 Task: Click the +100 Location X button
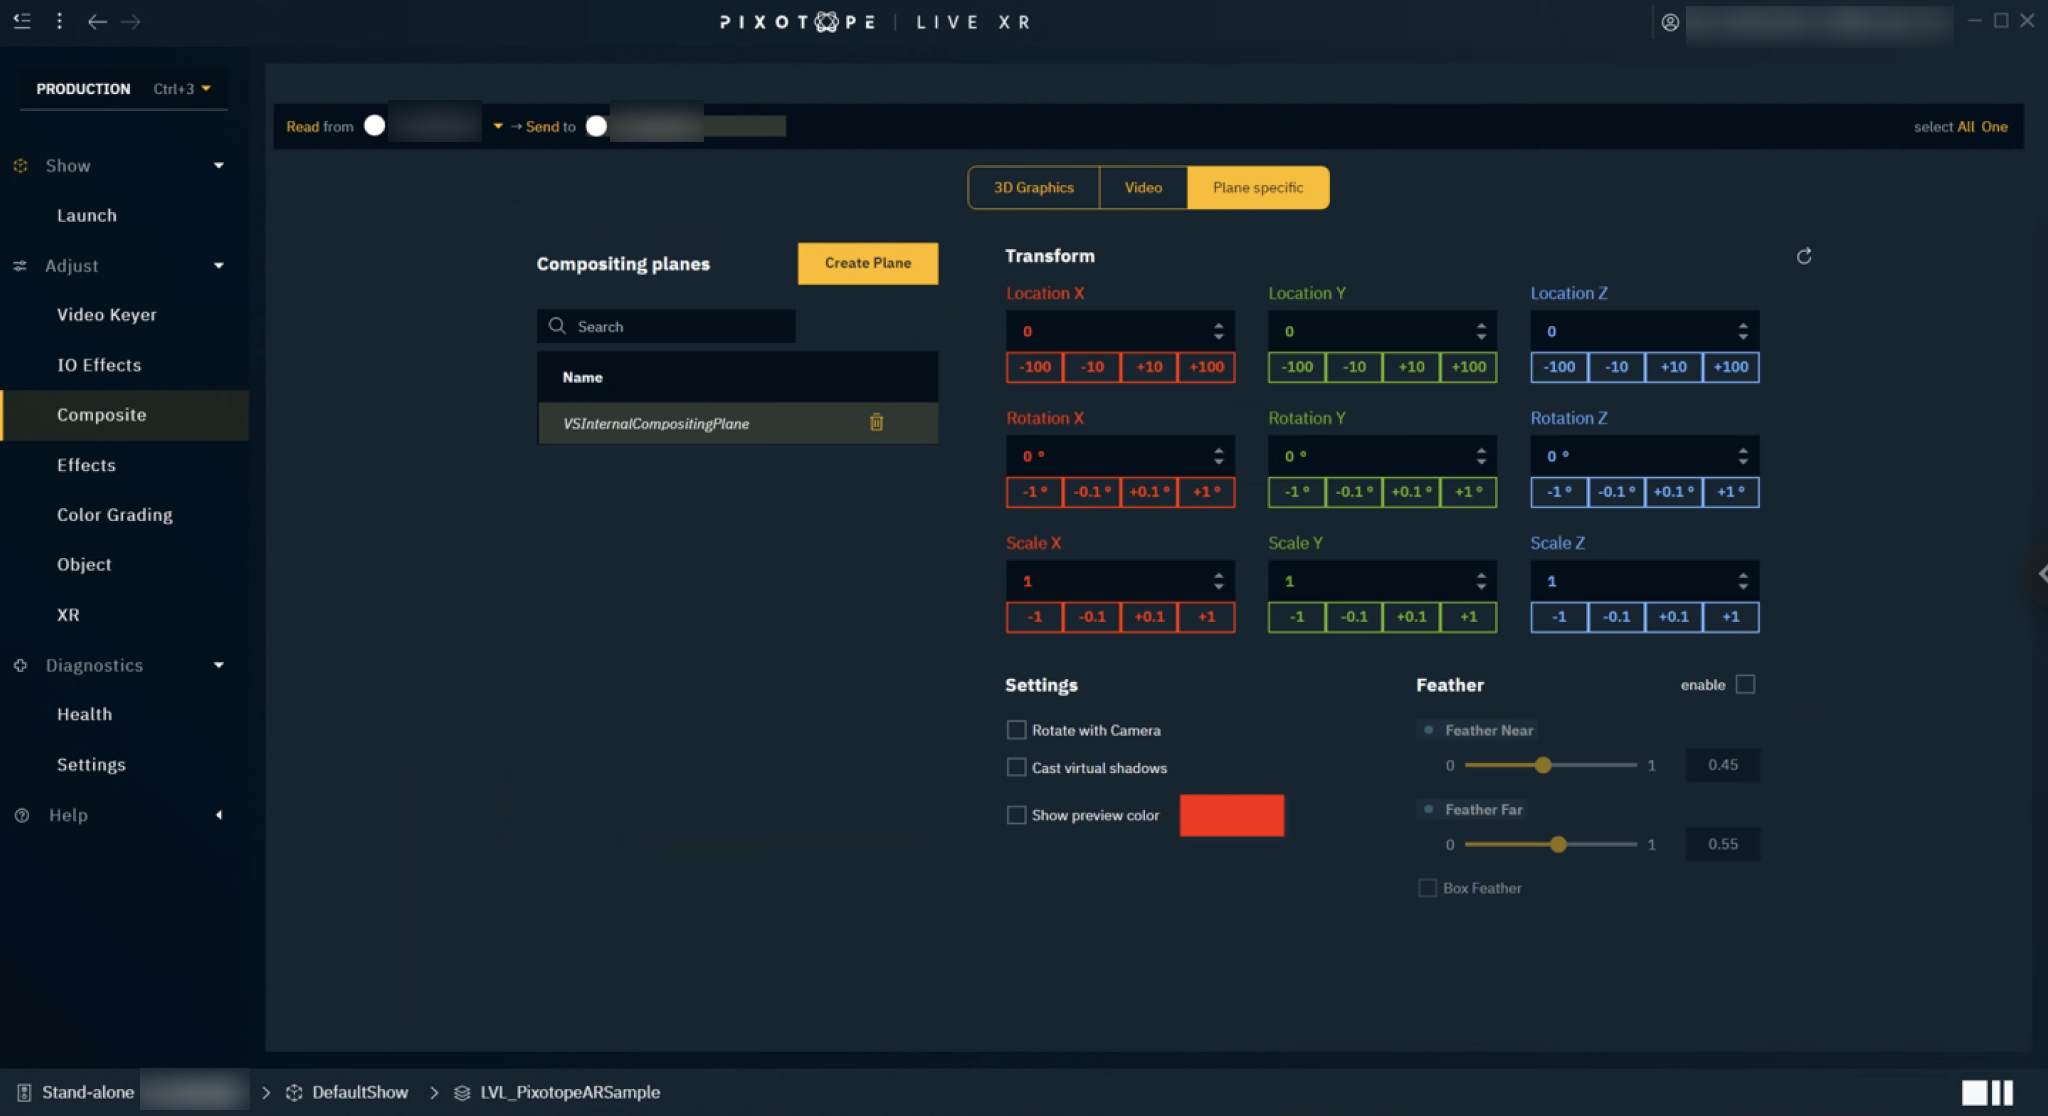pyautogui.click(x=1206, y=367)
